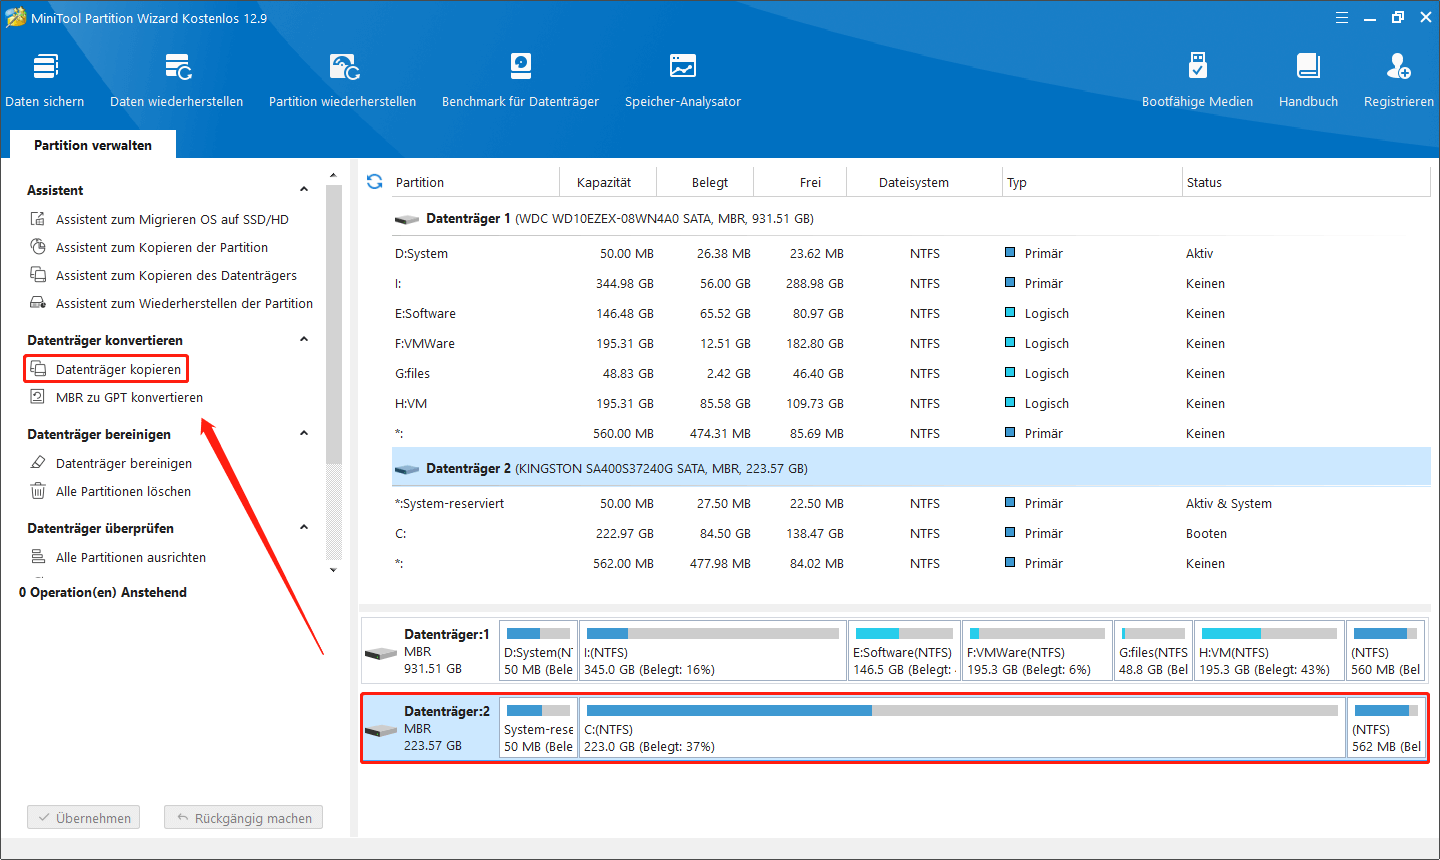1440x860 pixels.
Task: Click the trash icon for Alle Partitionen löschen
Action: [38, 491]
